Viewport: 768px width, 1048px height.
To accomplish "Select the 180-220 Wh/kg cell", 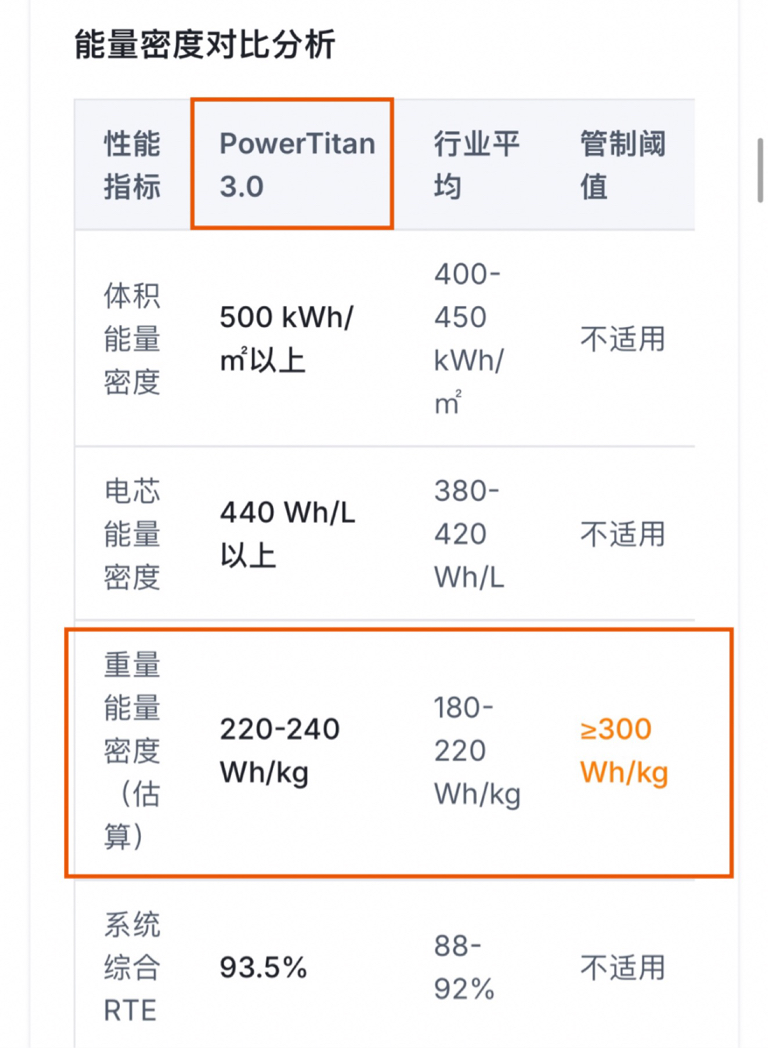I will [477, 751].
